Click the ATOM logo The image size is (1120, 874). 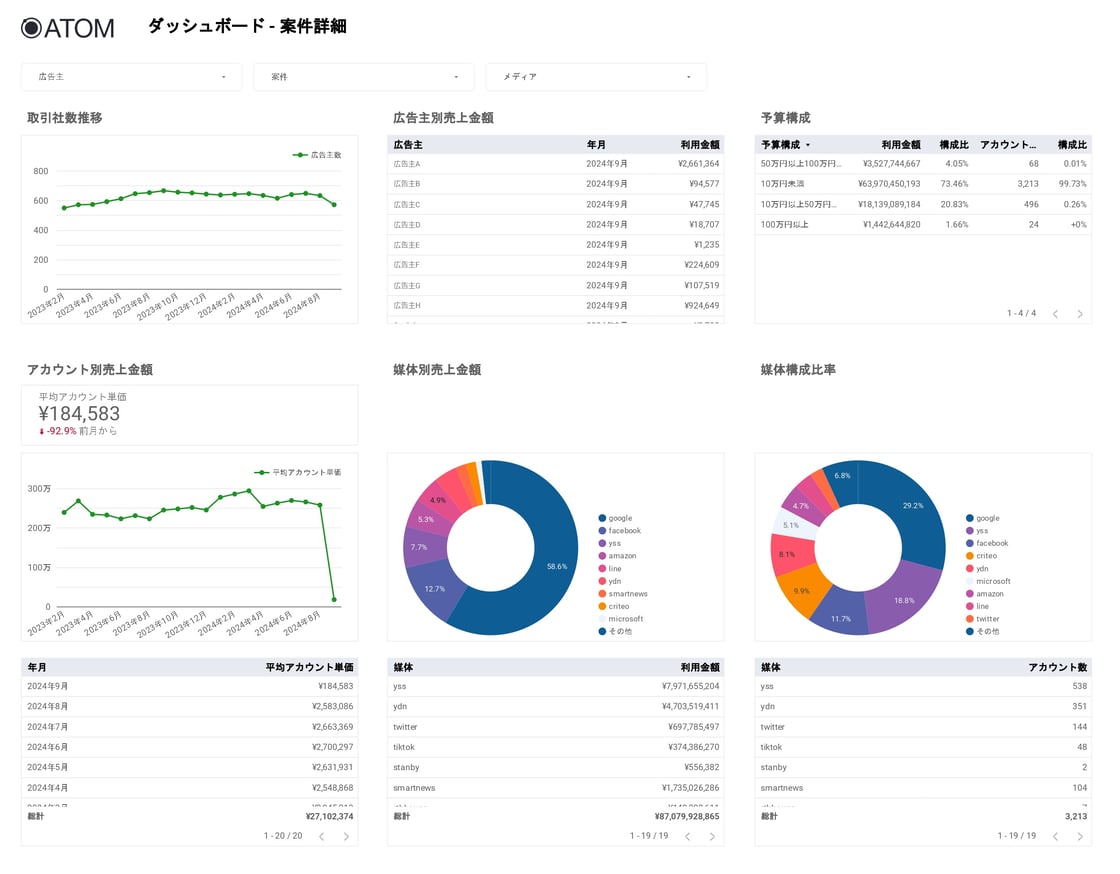click(x=66, y=28)
